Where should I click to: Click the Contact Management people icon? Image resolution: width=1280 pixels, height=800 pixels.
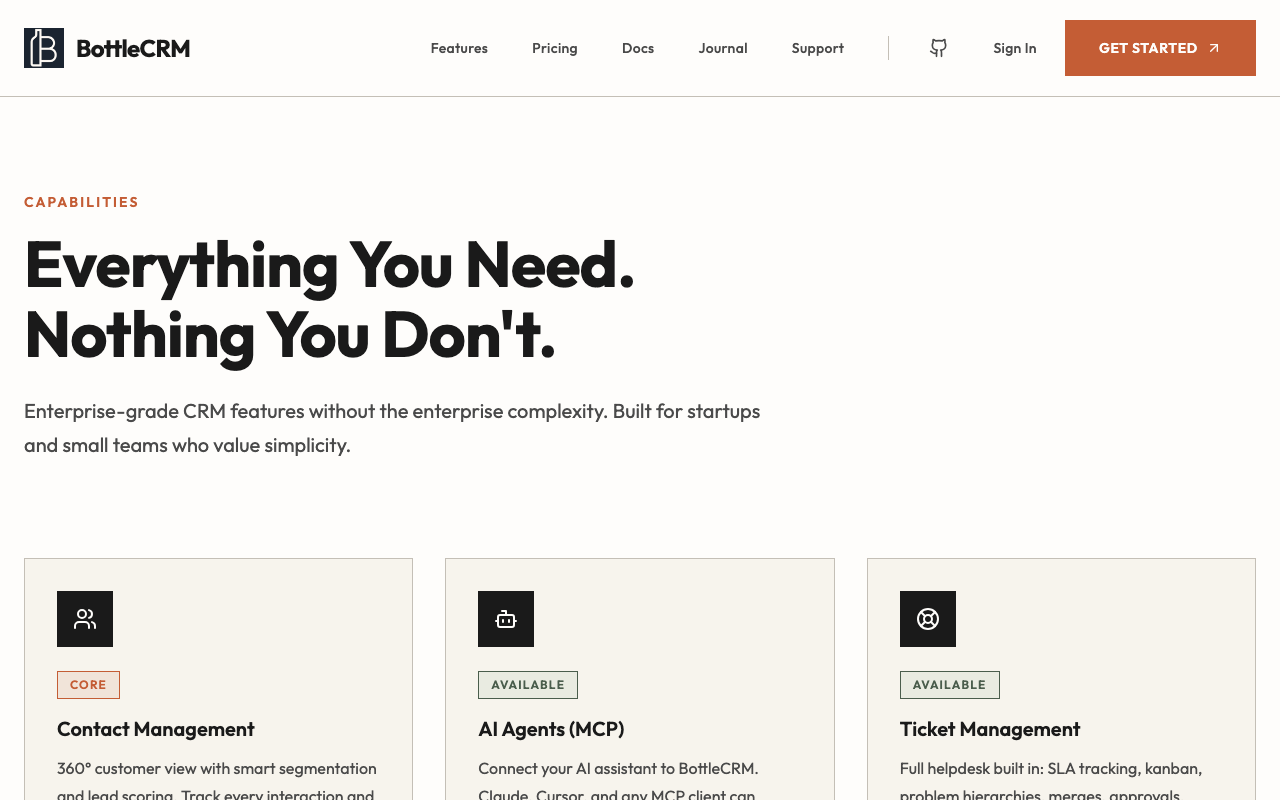click(x=85, y=619)
